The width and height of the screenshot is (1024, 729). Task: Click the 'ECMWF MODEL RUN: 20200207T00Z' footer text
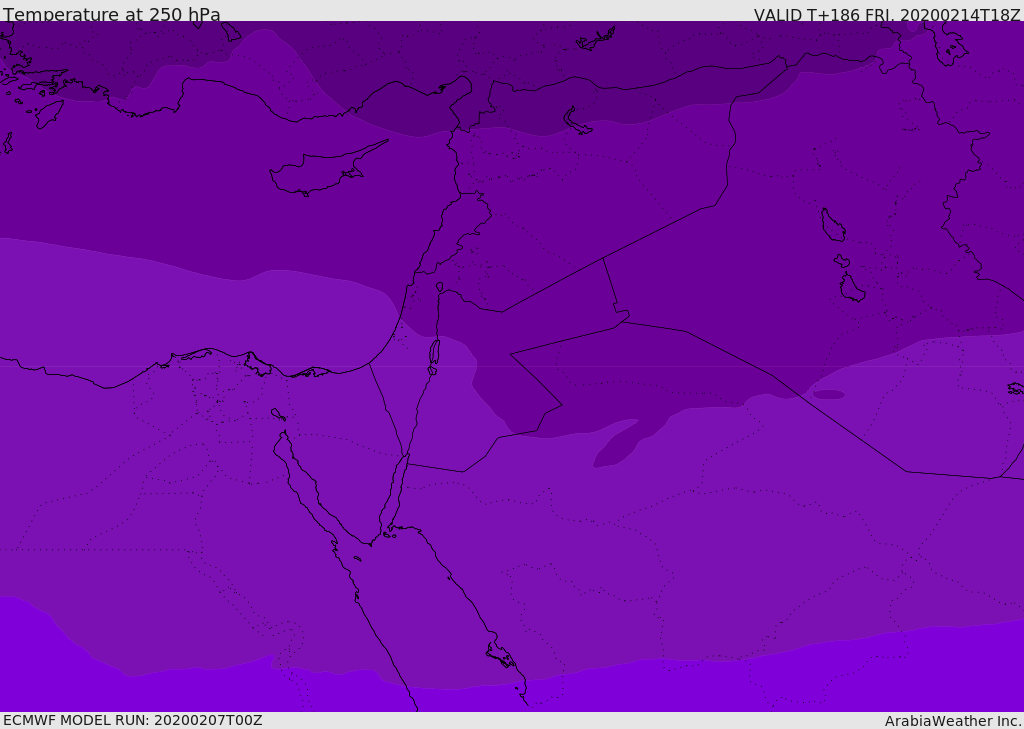pos(133,721)
